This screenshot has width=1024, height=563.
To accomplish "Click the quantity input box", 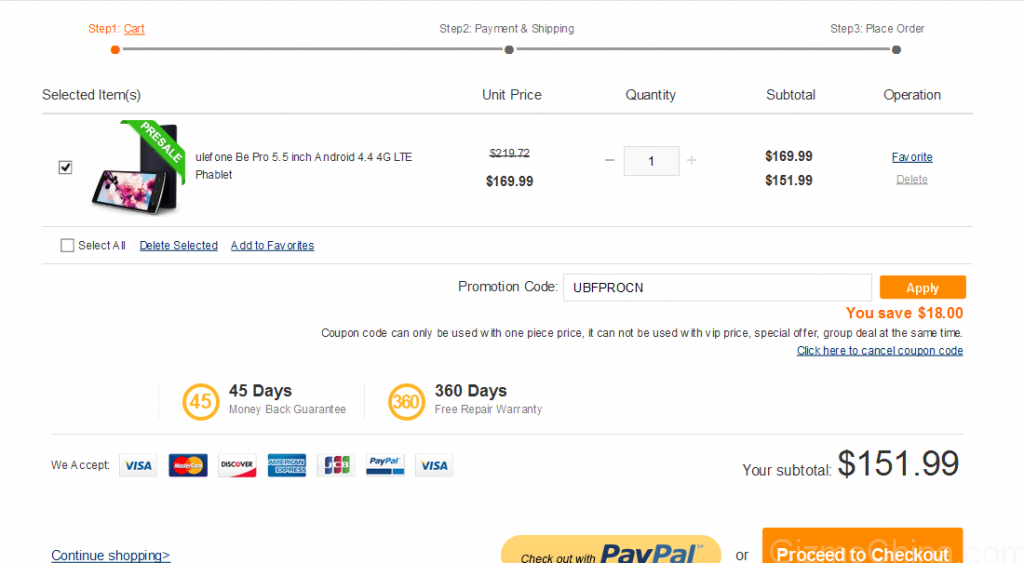I will coord(651,161).
